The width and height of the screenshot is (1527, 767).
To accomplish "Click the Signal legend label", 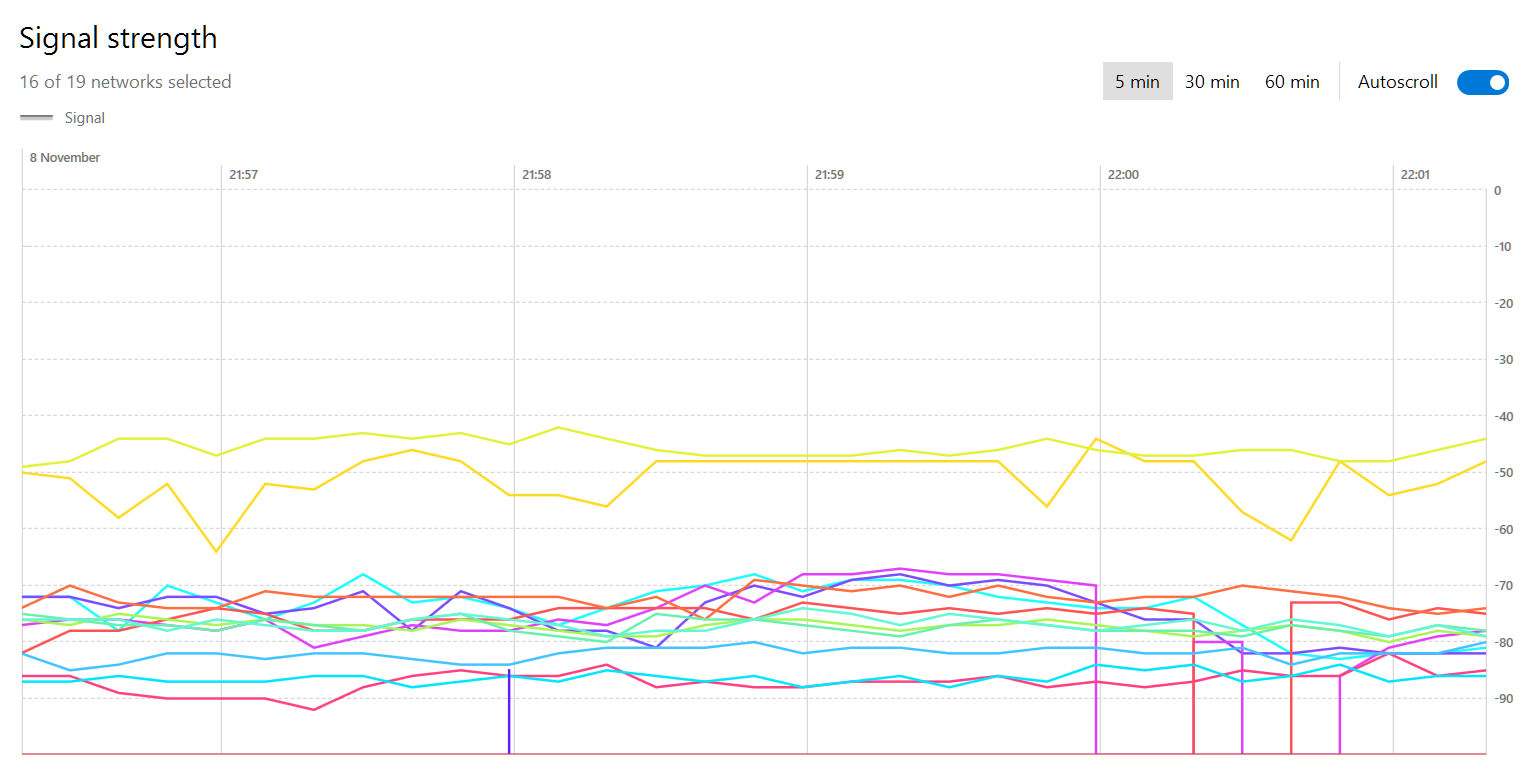I will pos(85,118).
